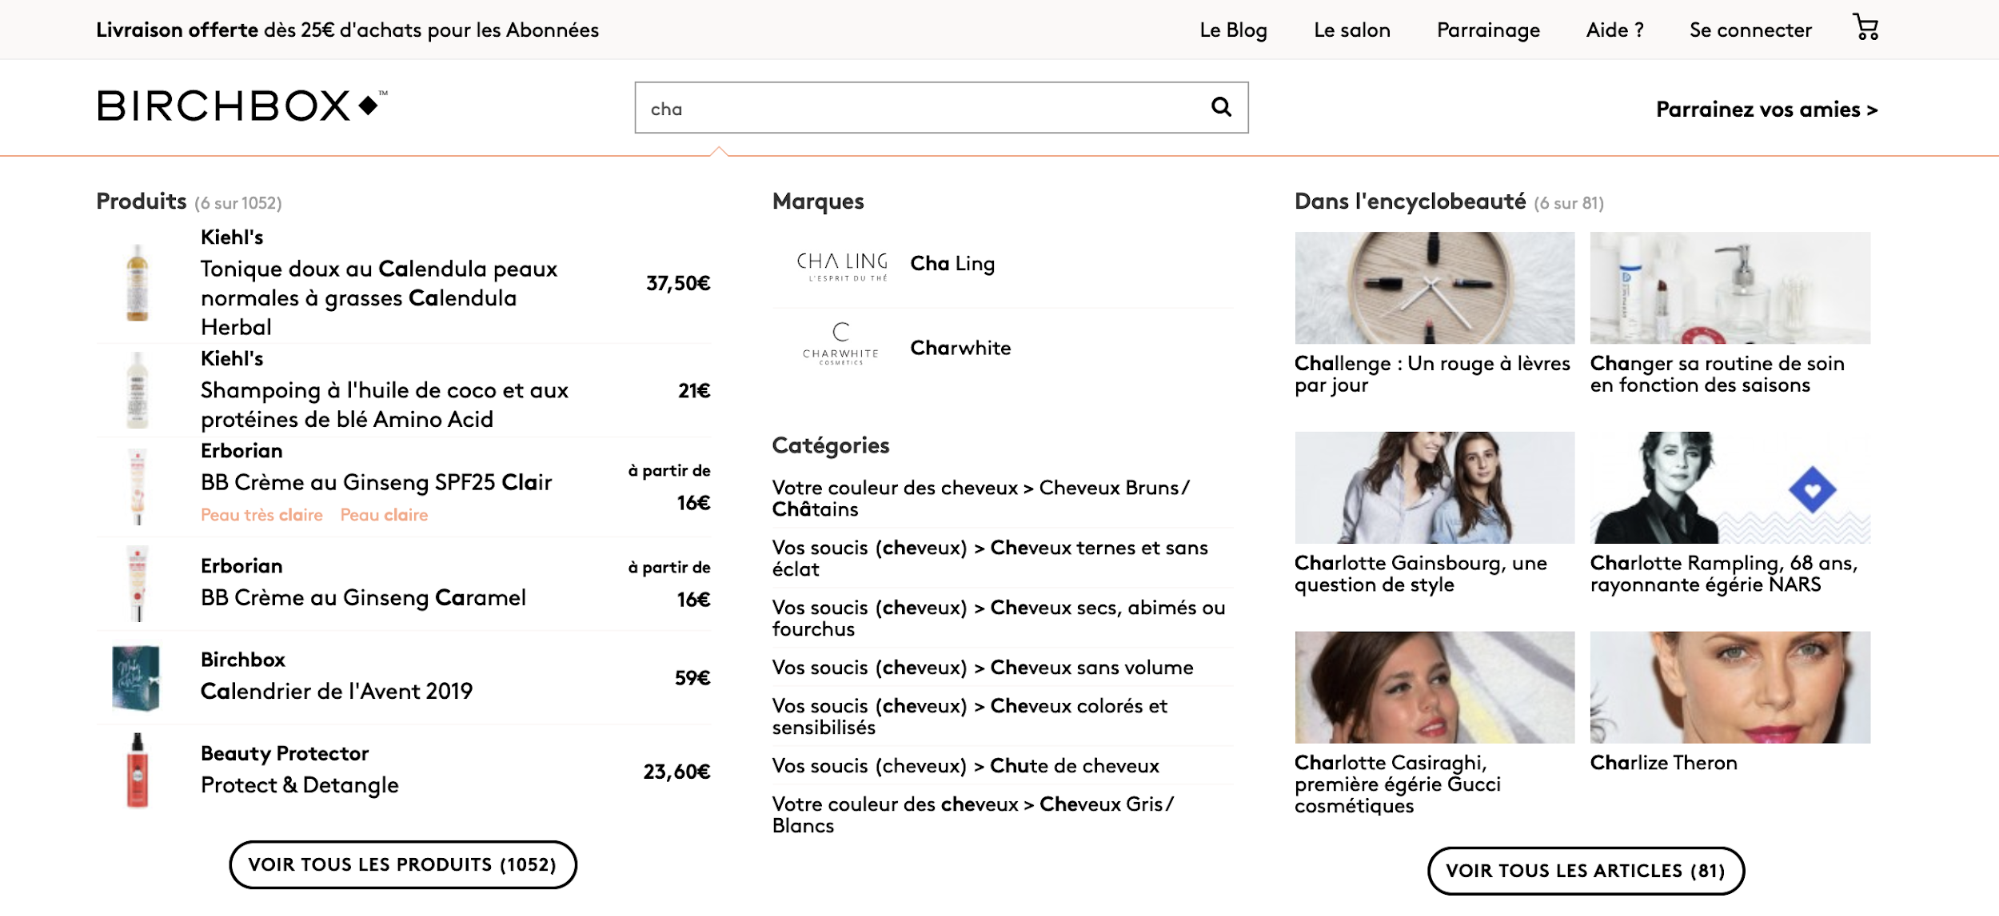Open the Charwhite brand logo

click(841, 345)
